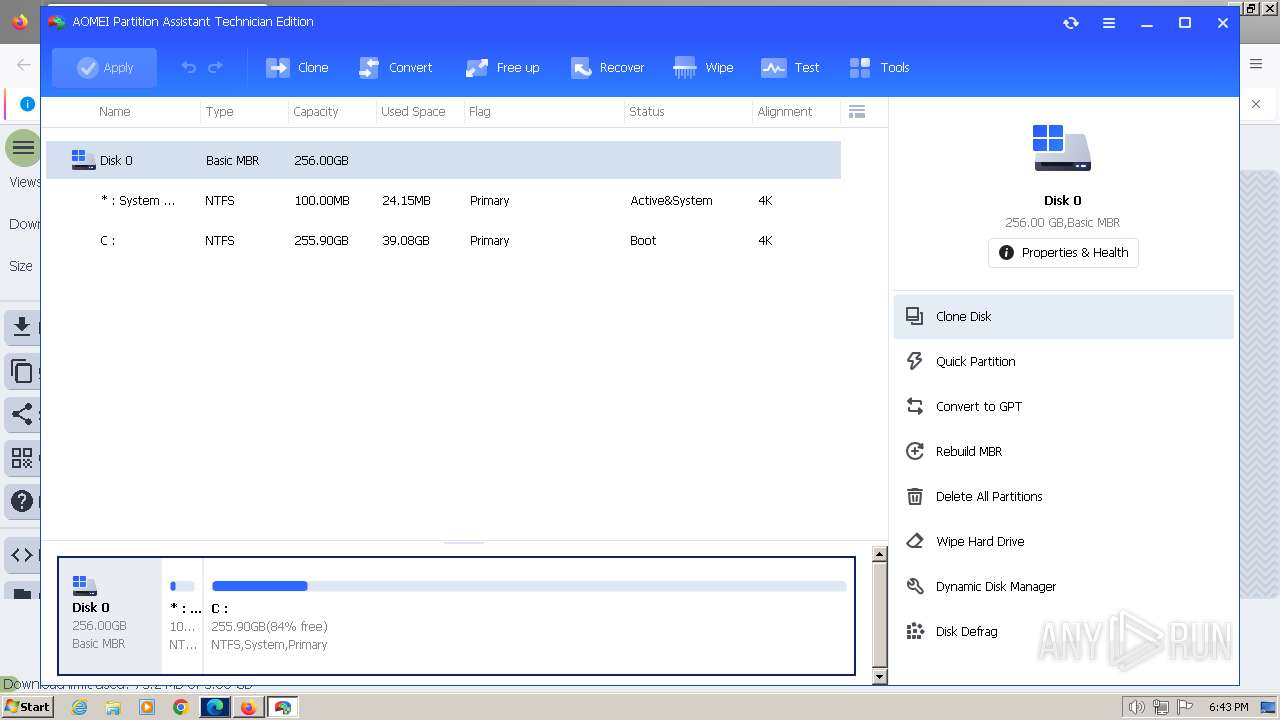Sort by the Capacity column header

(316, 111)
